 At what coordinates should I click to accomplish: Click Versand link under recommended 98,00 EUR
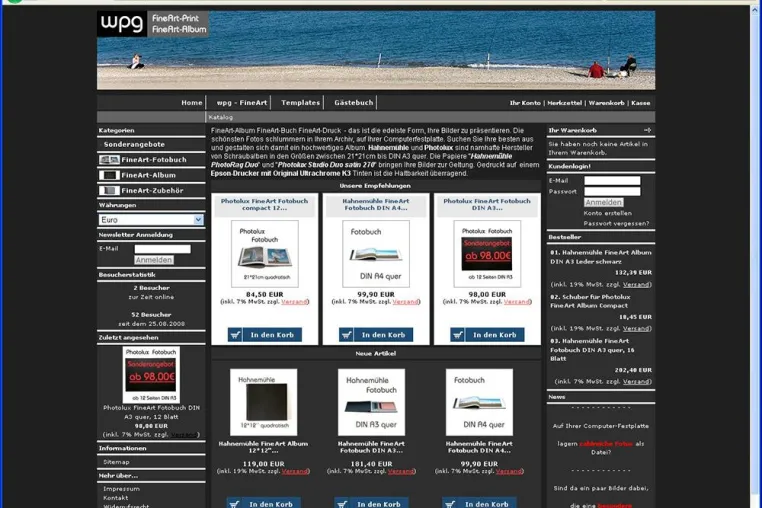coord(517,302)
